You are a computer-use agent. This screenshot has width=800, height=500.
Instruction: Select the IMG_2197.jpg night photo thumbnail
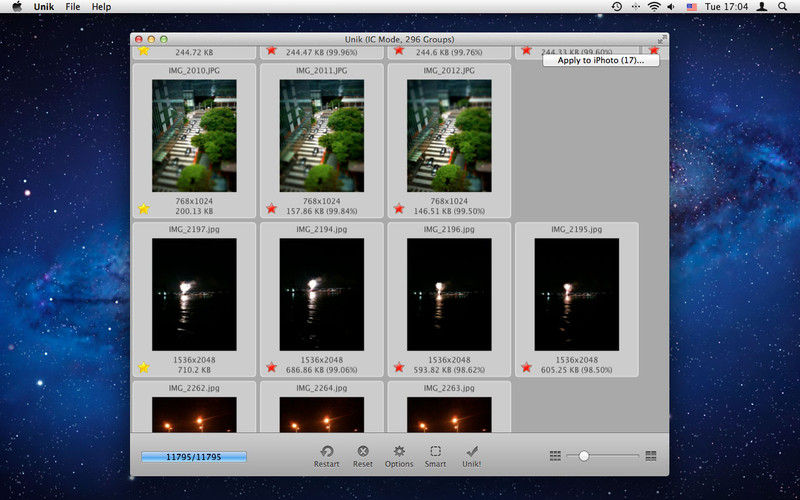point(194,294)
